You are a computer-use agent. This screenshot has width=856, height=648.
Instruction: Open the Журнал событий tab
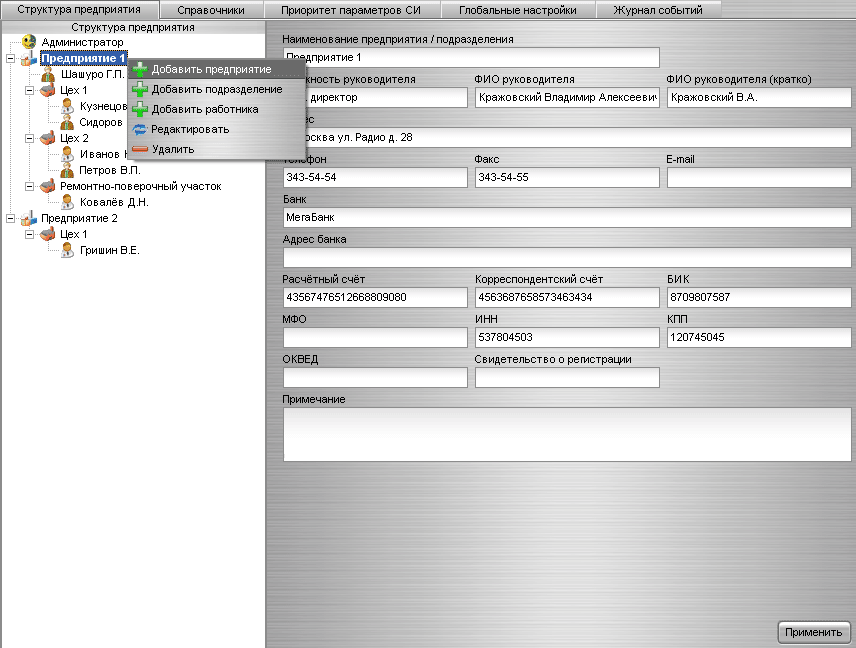tap(658, 10)
